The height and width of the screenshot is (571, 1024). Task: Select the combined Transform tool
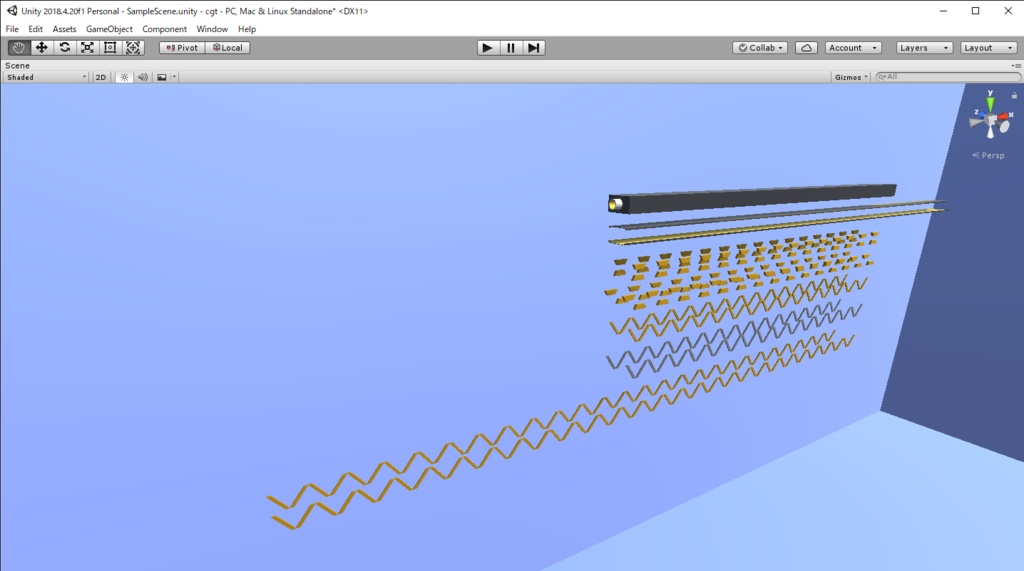[133, 48]
